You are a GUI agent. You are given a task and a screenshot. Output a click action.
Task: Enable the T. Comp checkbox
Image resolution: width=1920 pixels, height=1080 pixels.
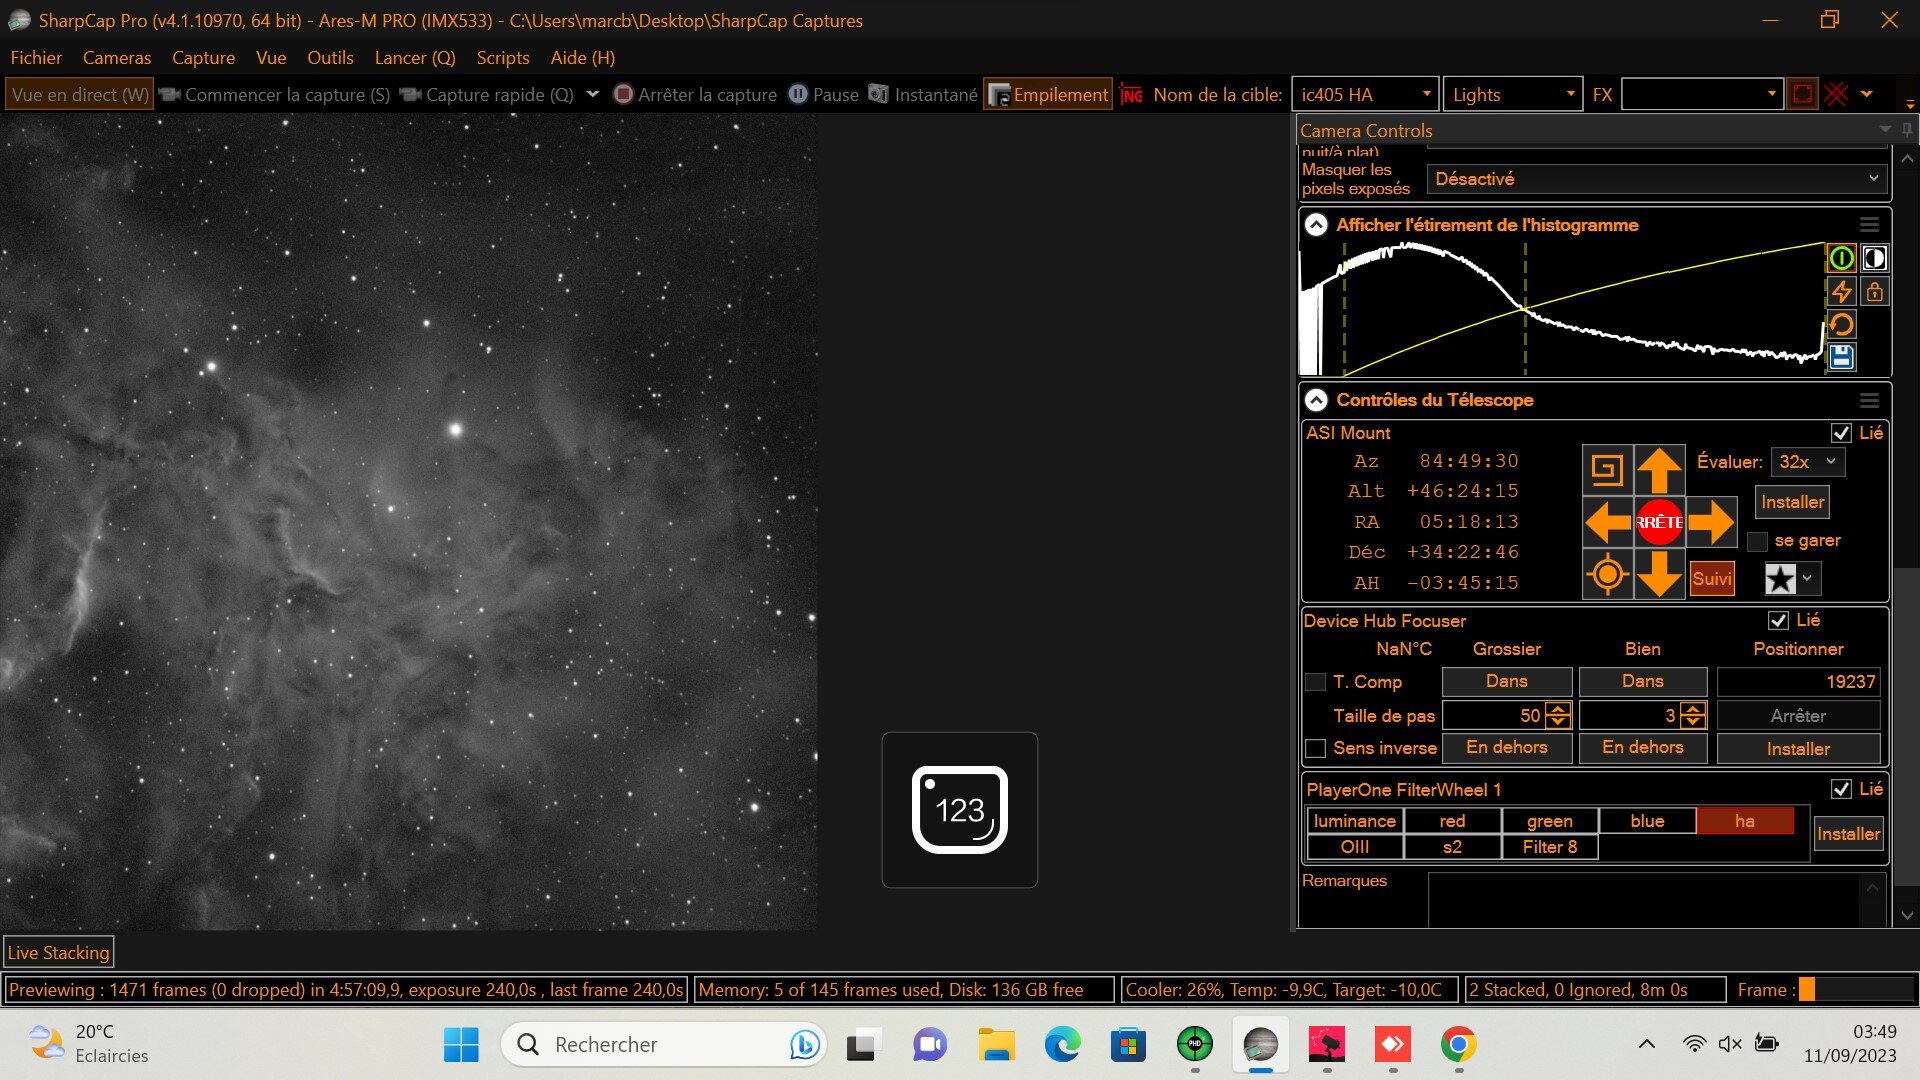[1315, 682]
